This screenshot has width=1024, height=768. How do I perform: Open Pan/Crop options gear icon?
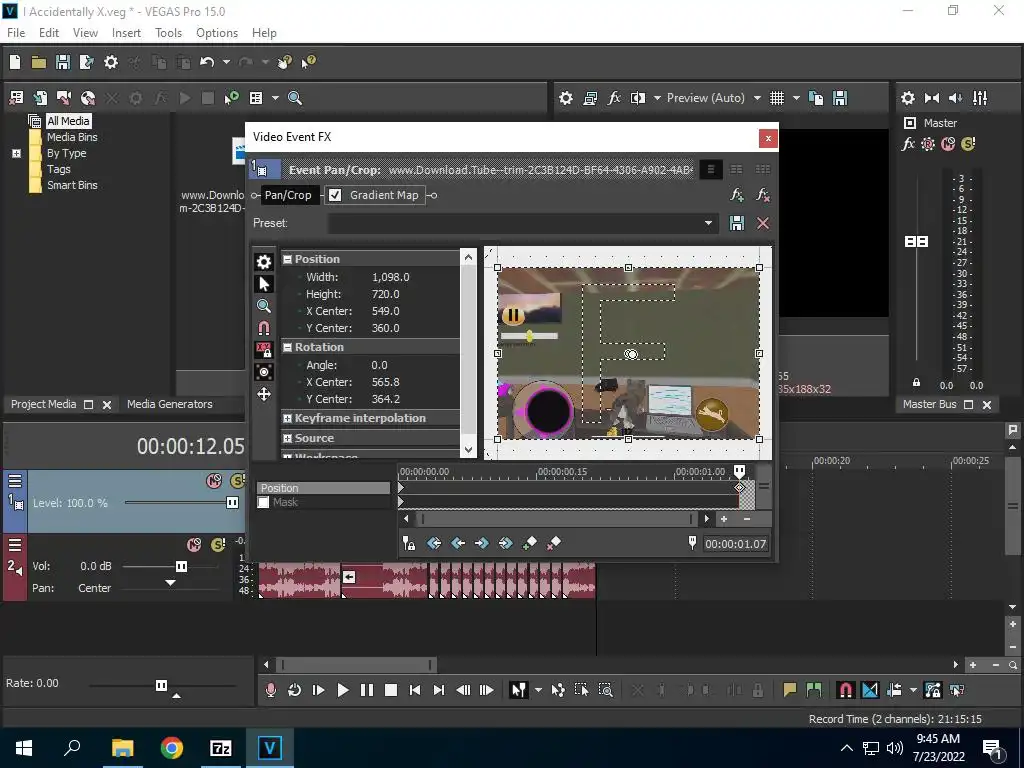[x=264, y=262]
